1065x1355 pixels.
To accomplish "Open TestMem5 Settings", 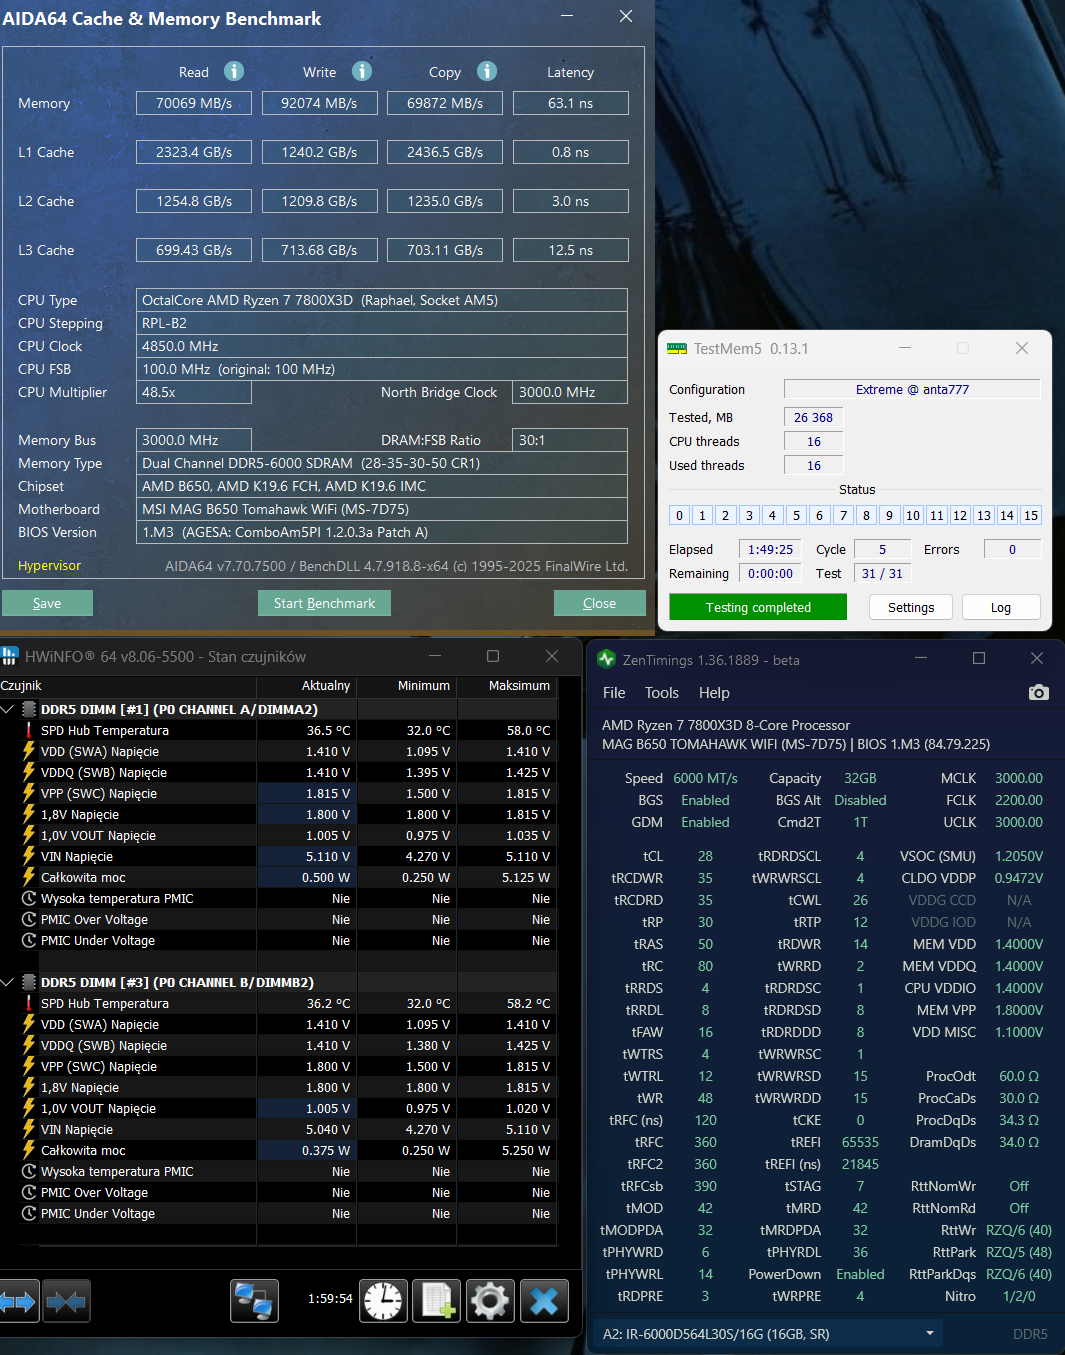I will [910, 607].
